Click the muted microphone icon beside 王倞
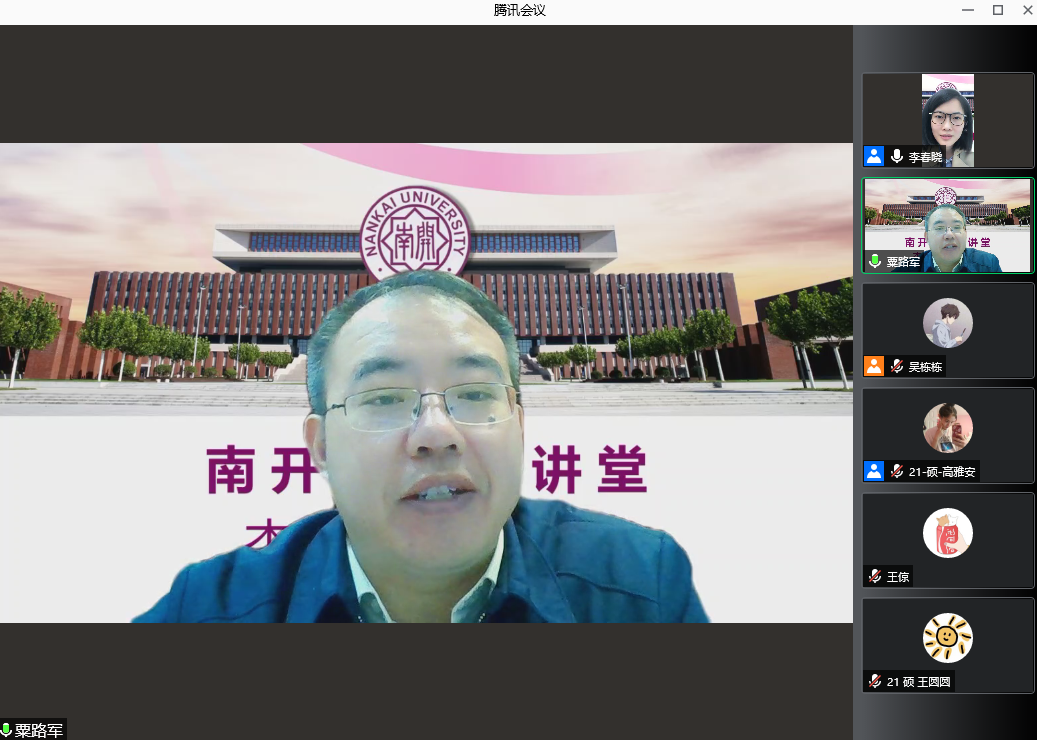 (875, 576)
